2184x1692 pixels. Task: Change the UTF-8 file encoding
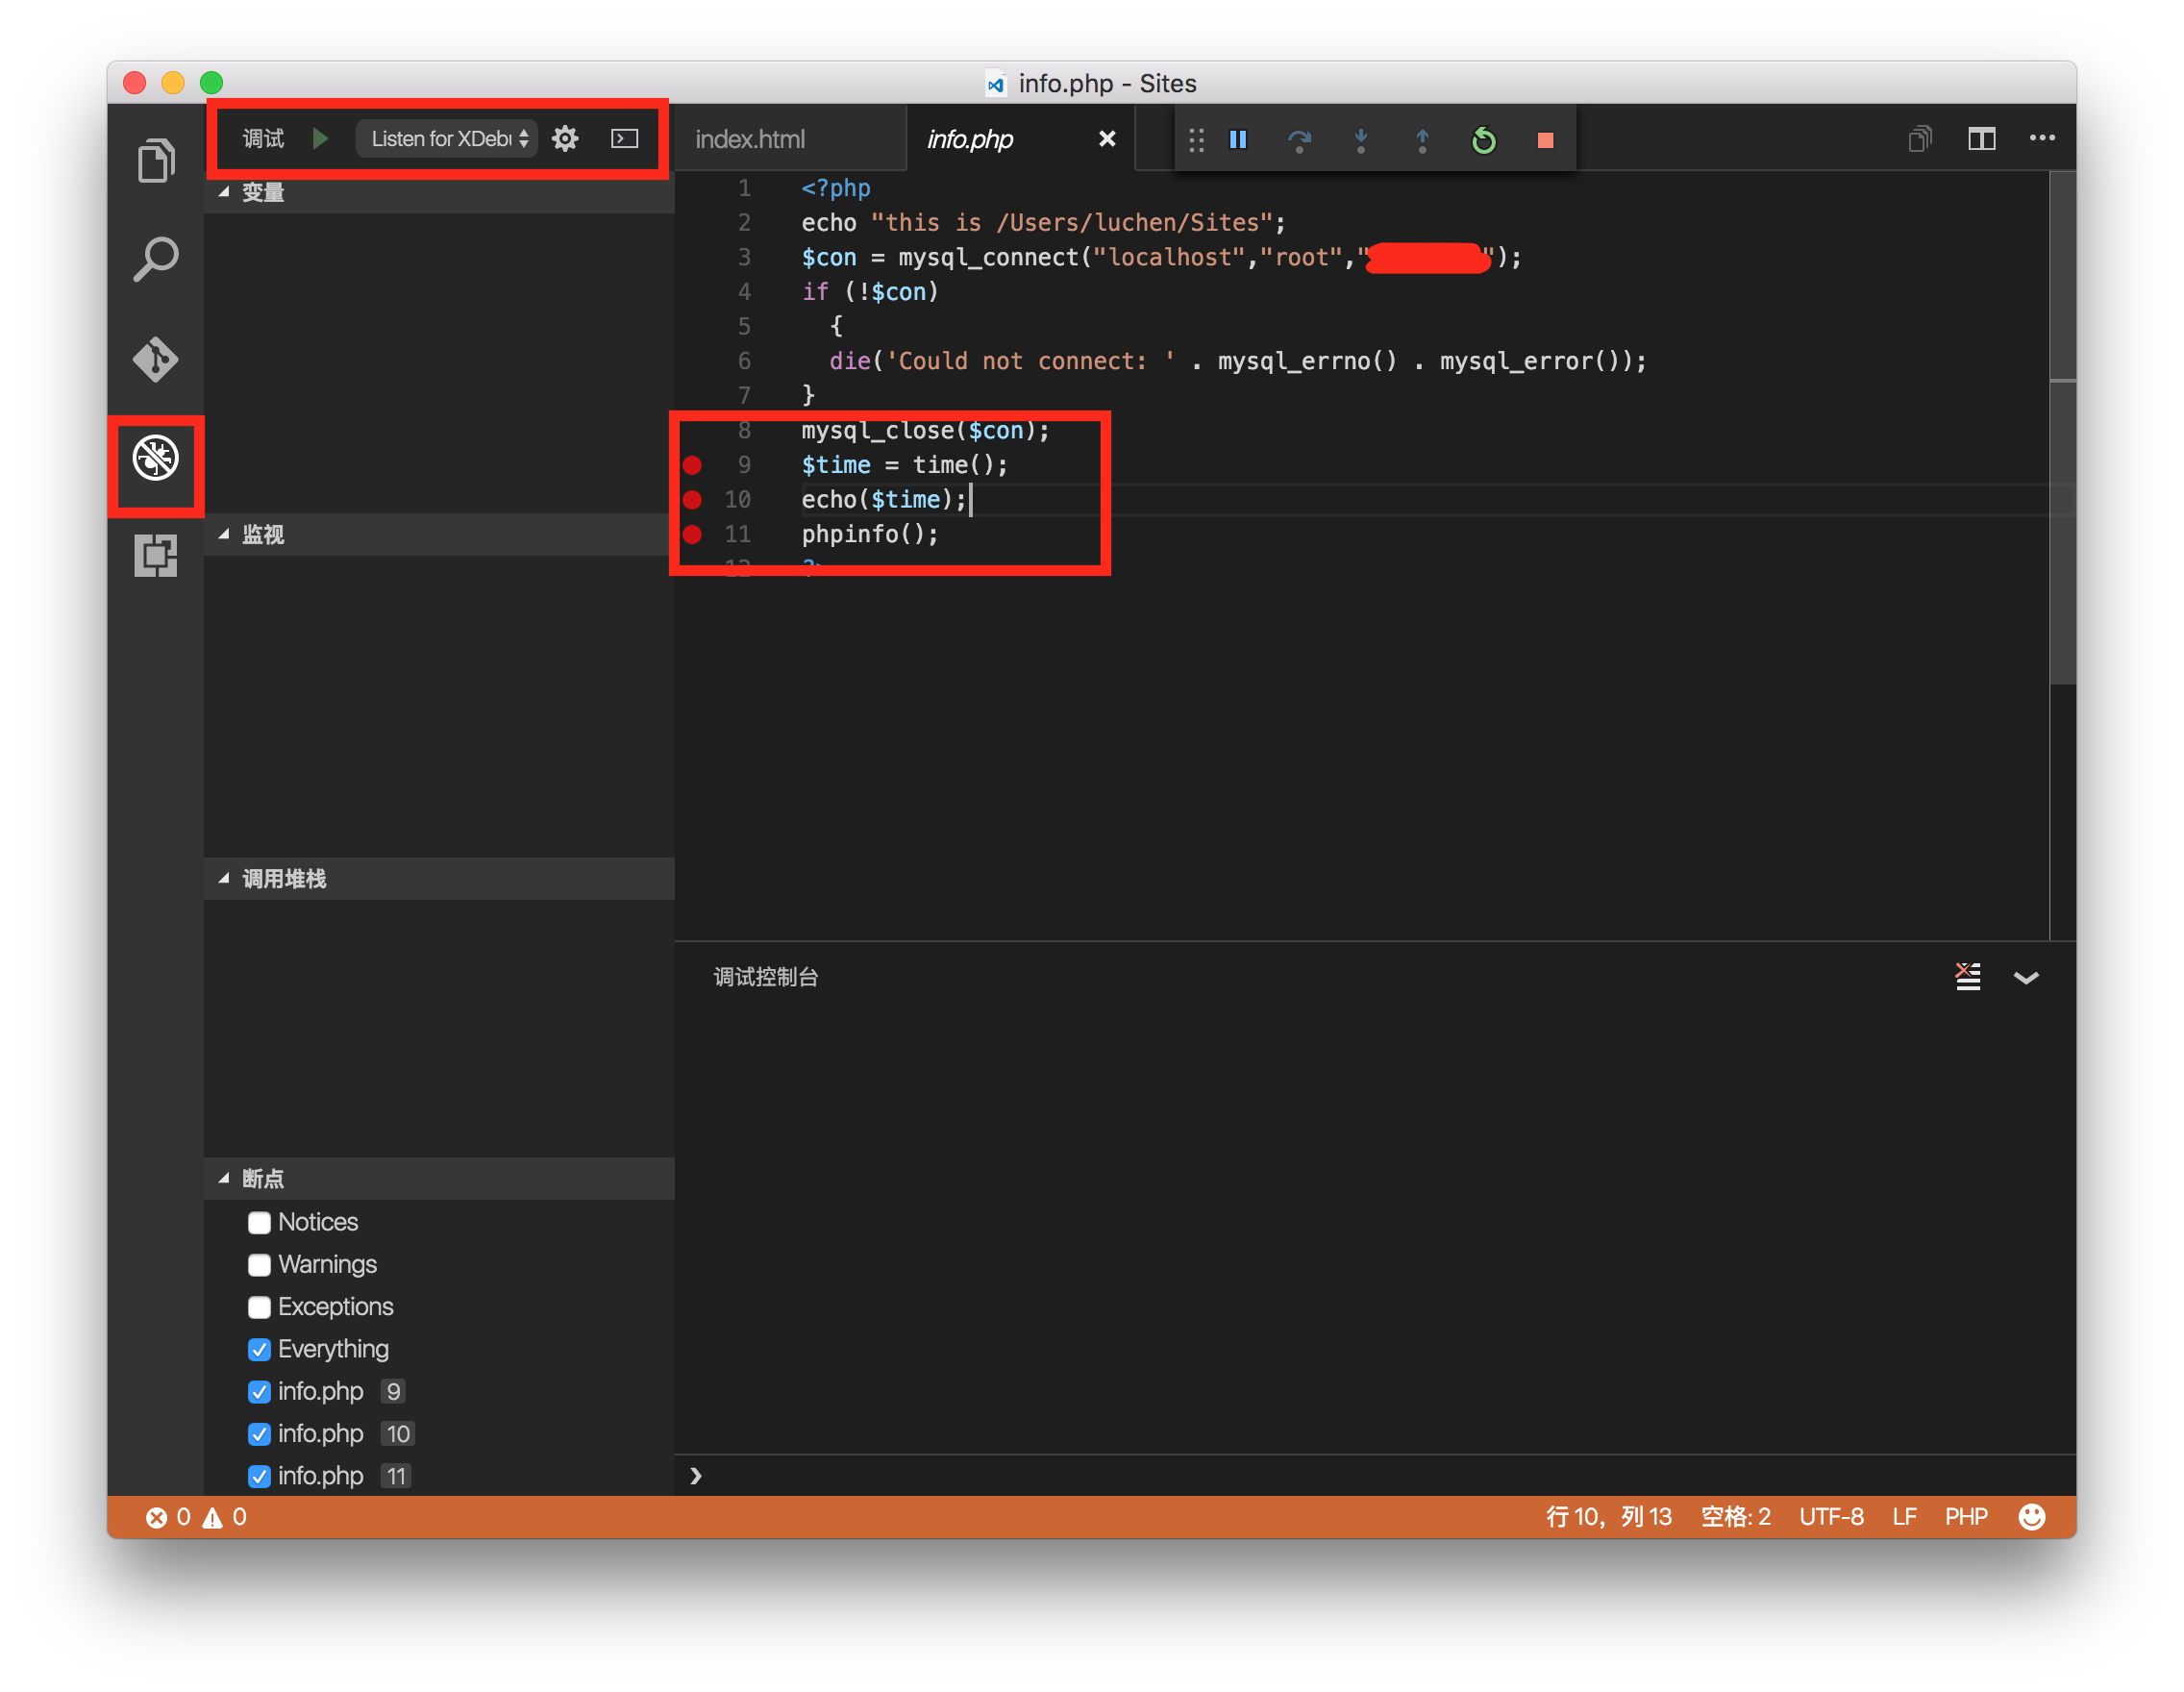point(1832,1517)
